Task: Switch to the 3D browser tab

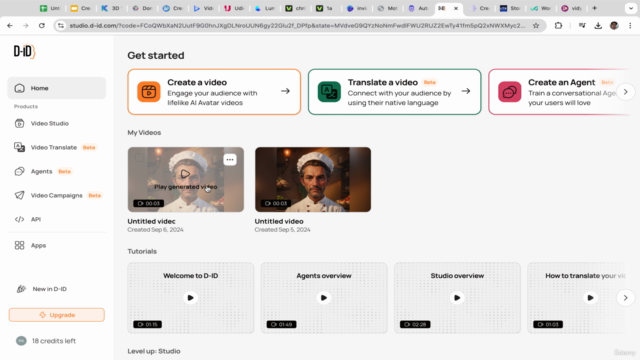Action: [x=111, y=8]
